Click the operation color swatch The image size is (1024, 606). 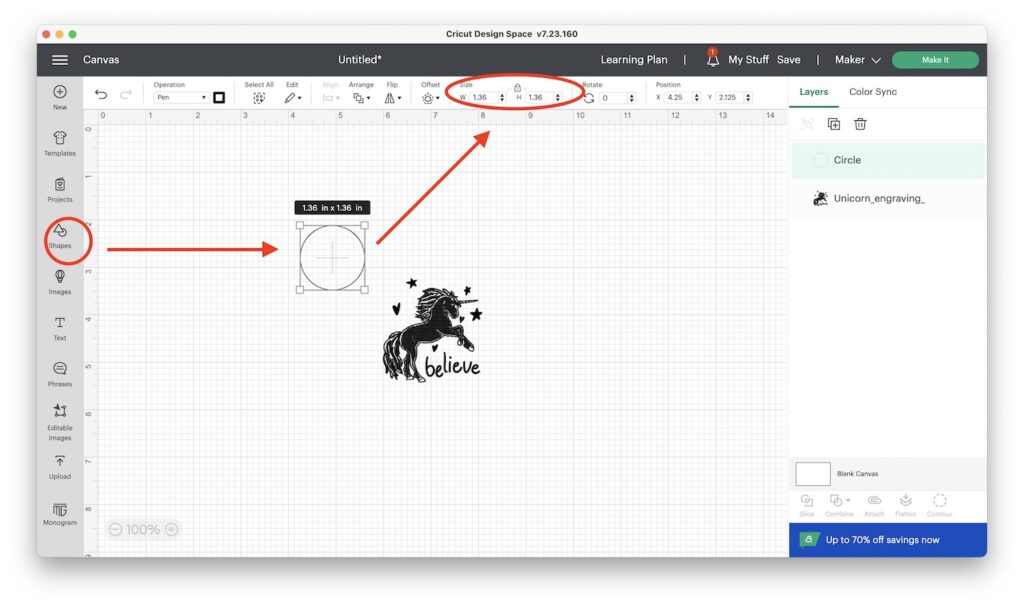tap(219, 97)
